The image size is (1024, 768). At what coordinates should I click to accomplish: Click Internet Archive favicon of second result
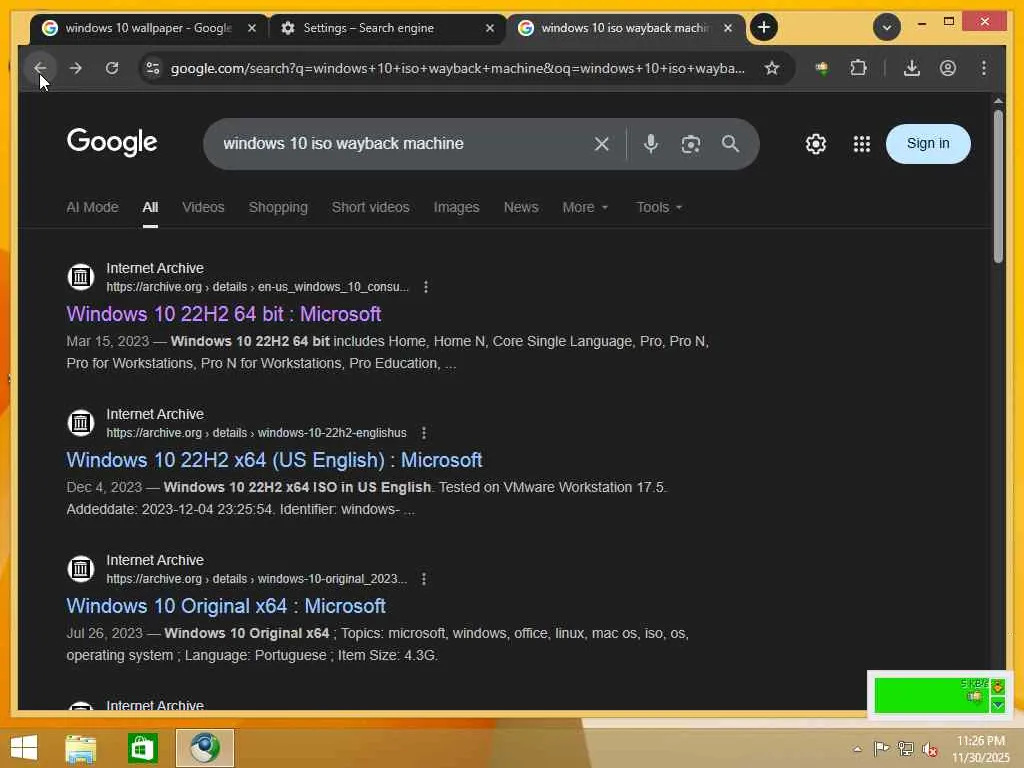[x=81, y=423]
